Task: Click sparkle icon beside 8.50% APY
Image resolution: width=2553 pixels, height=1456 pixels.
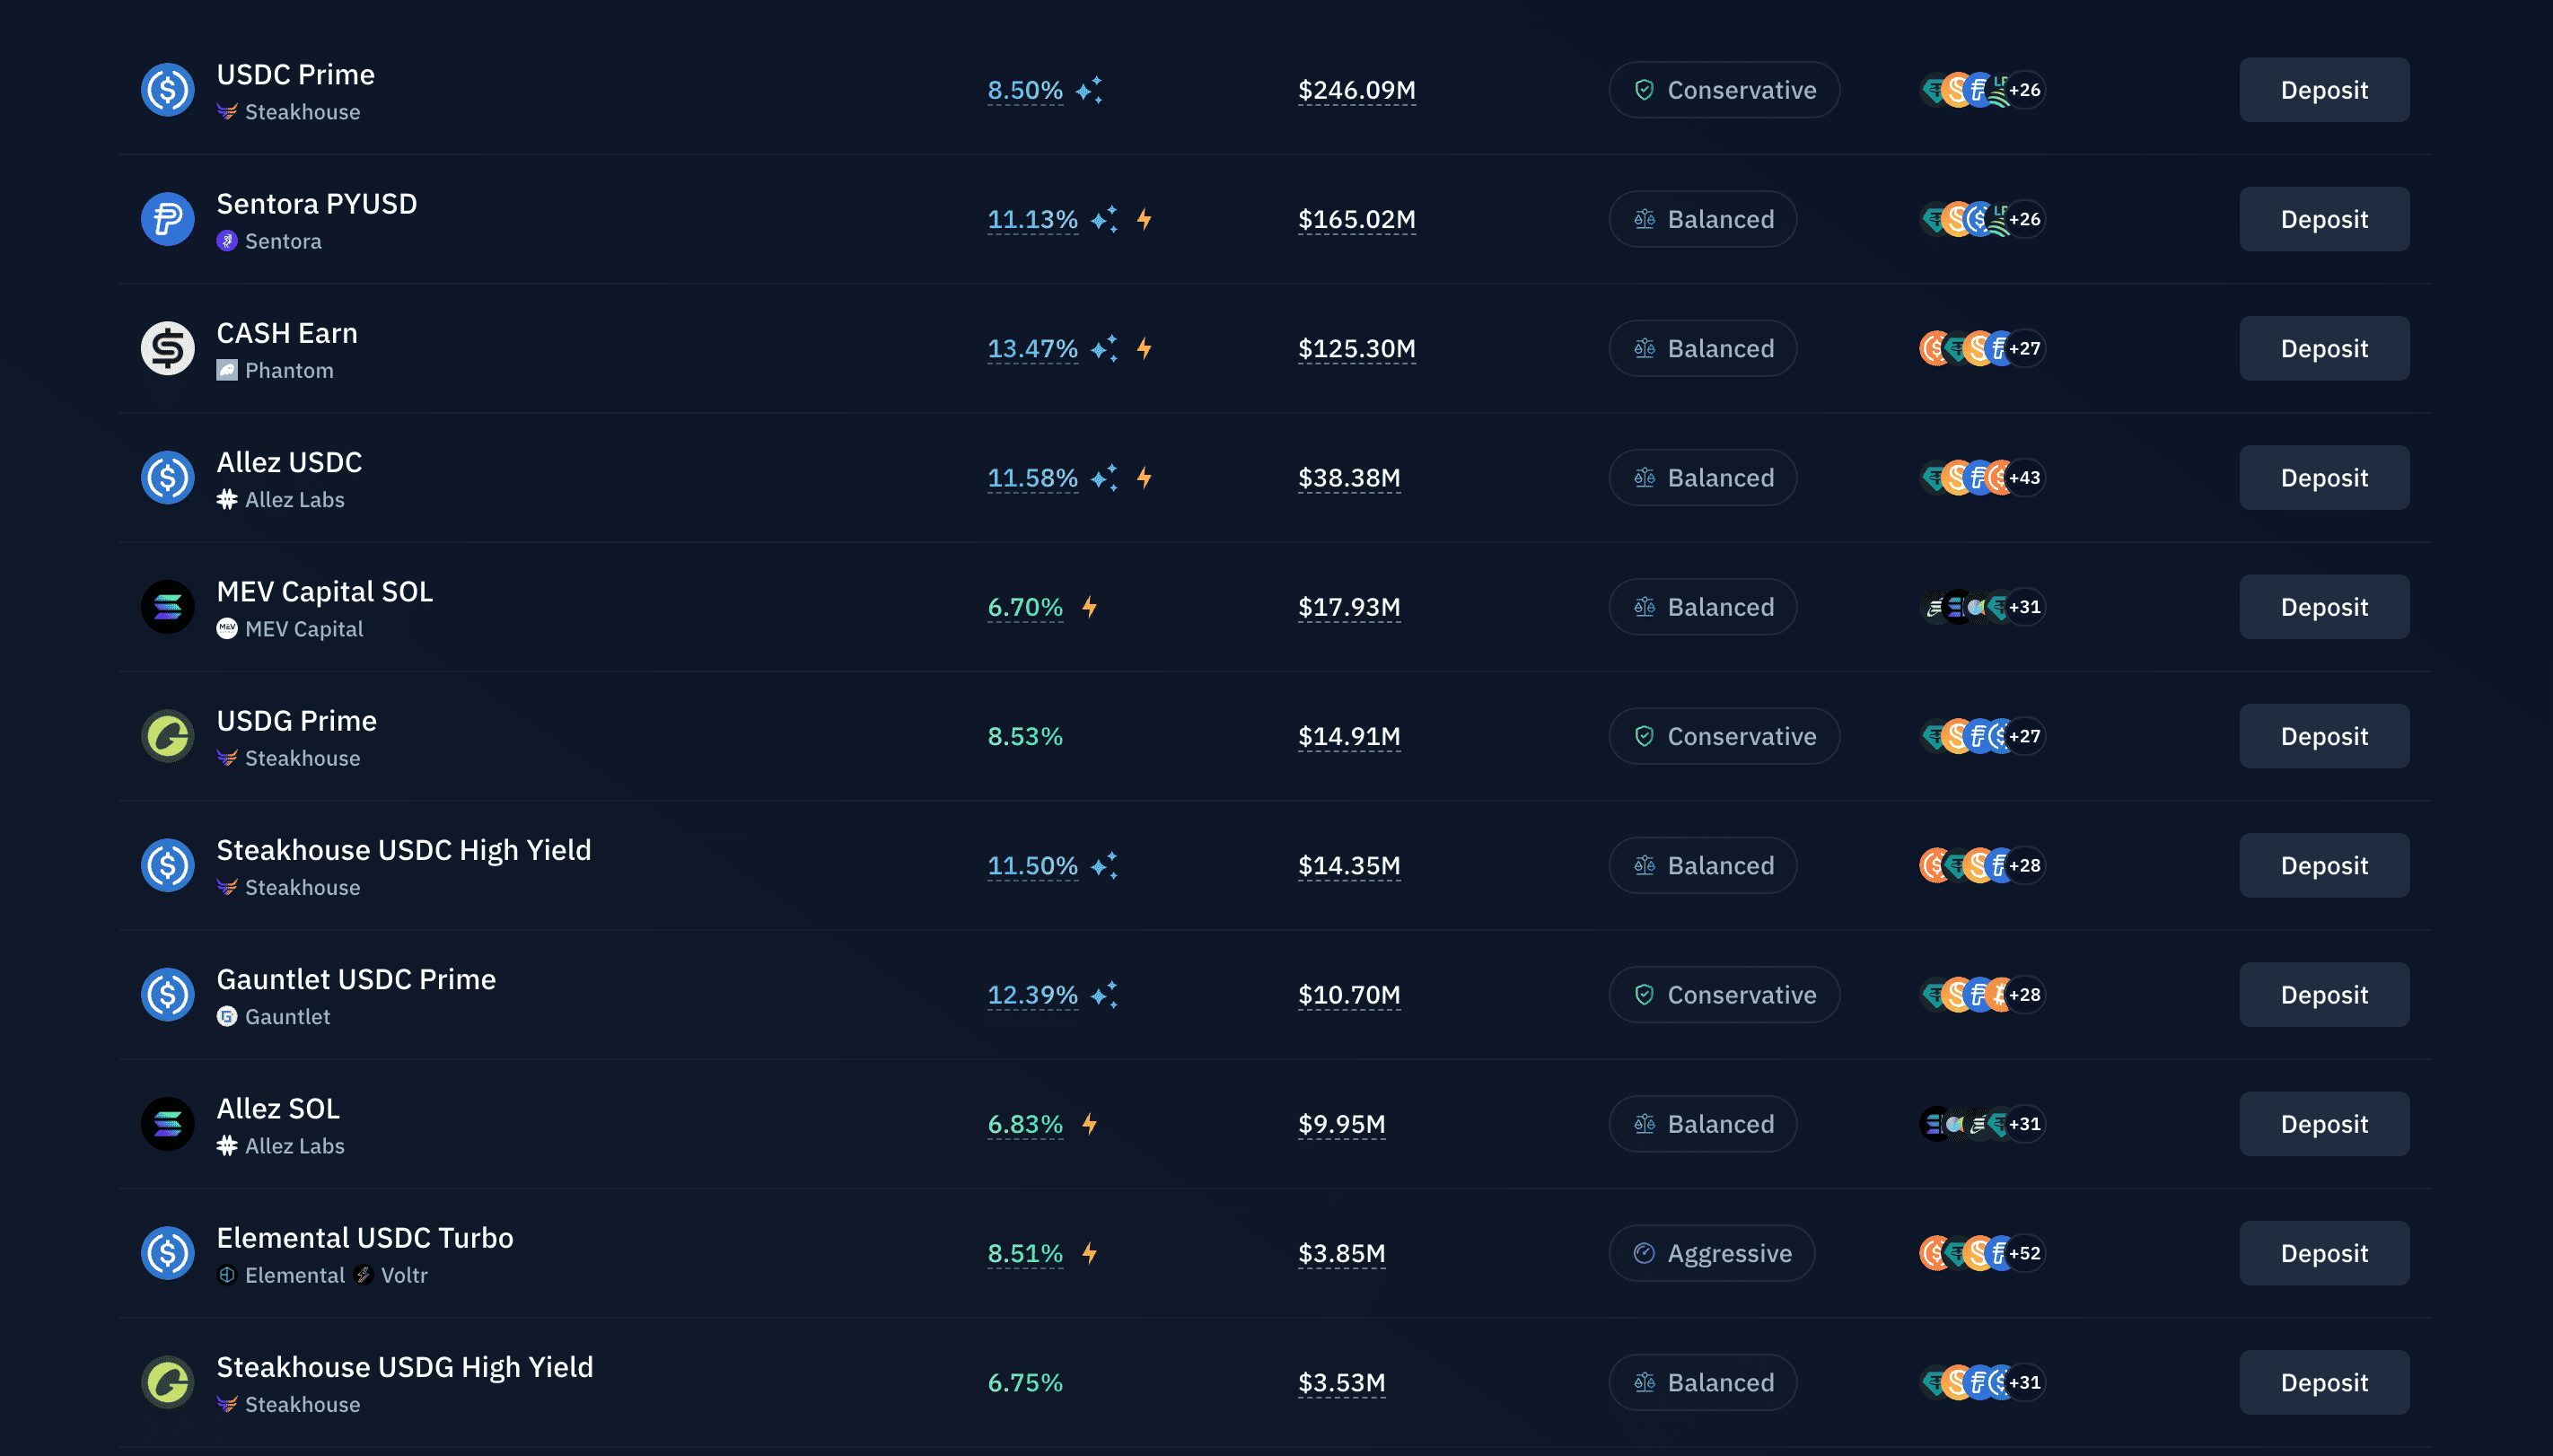Action: coord(1089,90)
